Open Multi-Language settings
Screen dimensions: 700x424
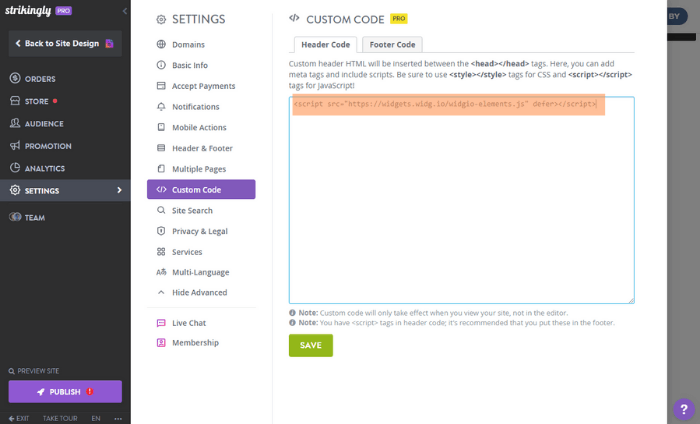201,272
